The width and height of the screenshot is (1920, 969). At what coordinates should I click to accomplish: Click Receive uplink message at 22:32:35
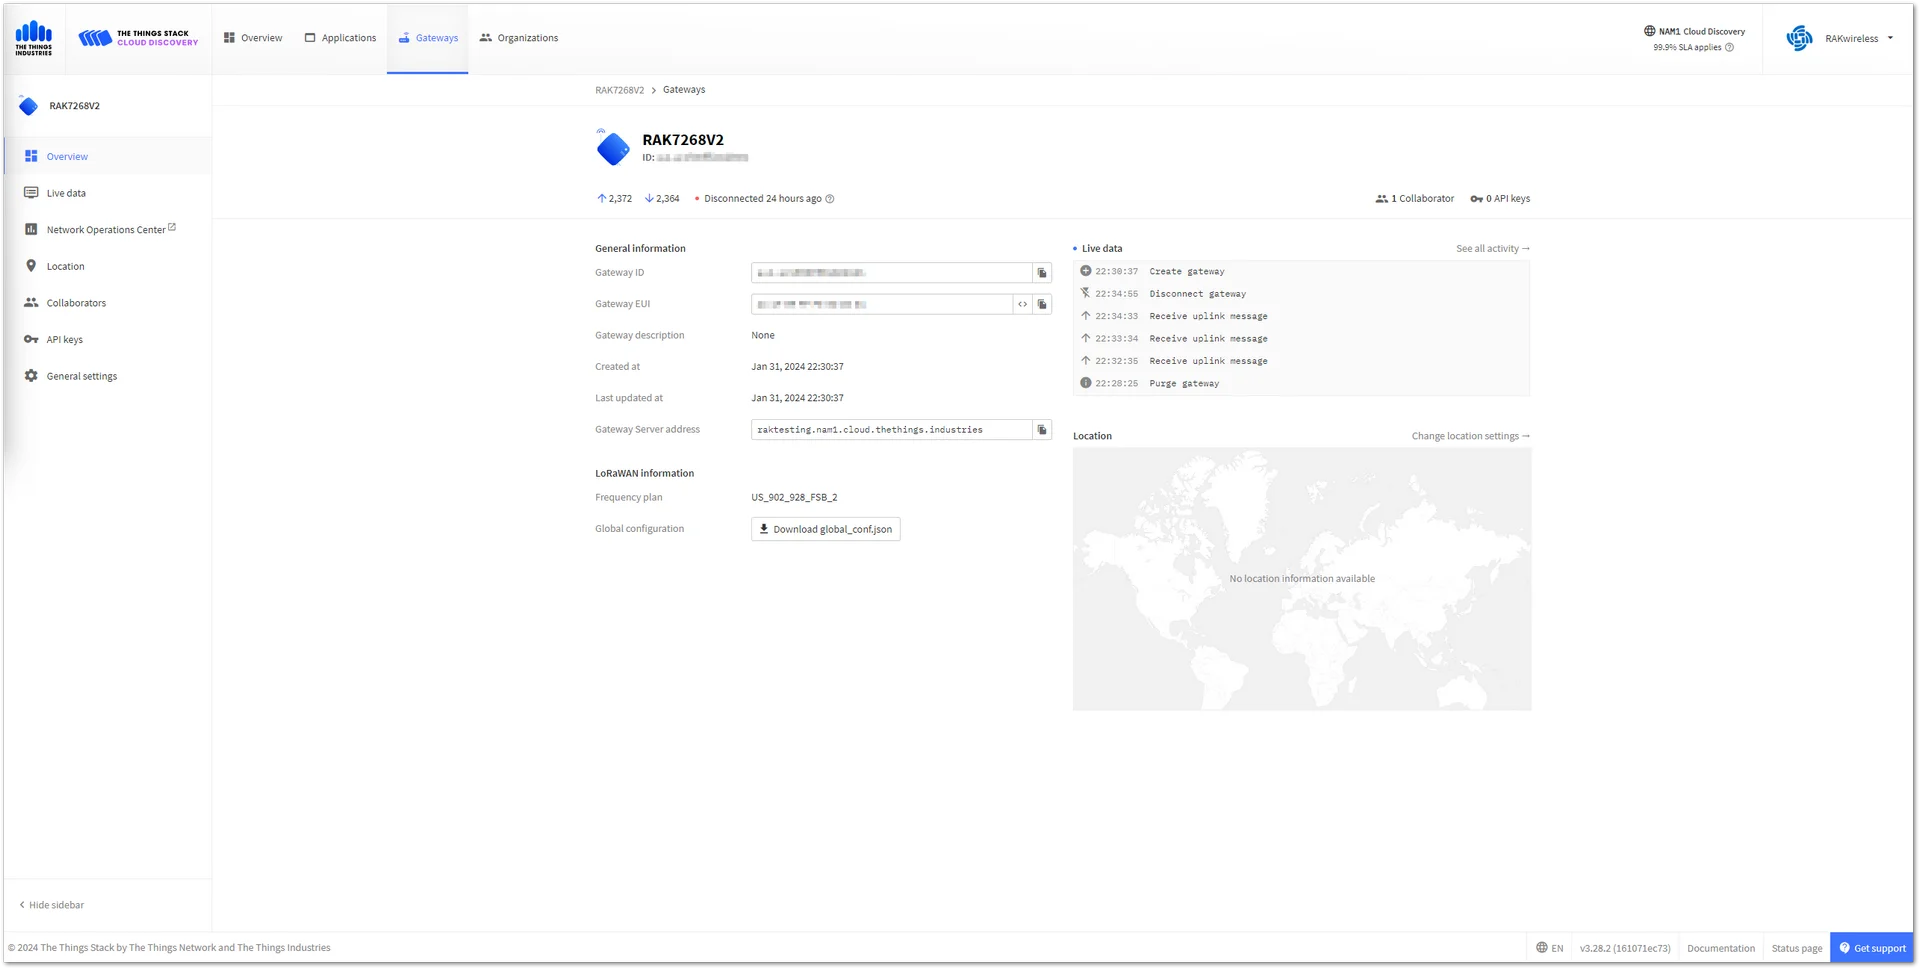1302,361
